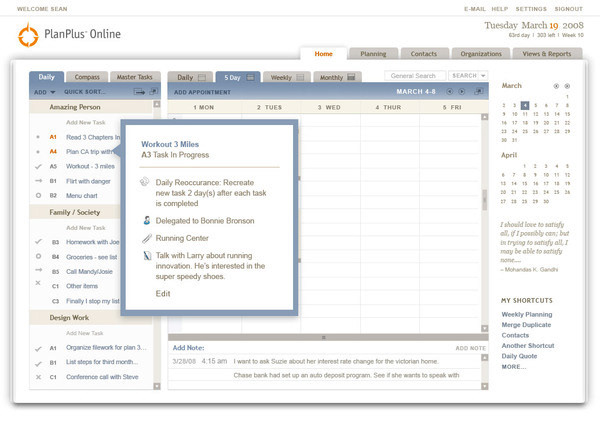
Task: Toggle completed checkmark for Homework with Joe
Action: tap(38, 241)
